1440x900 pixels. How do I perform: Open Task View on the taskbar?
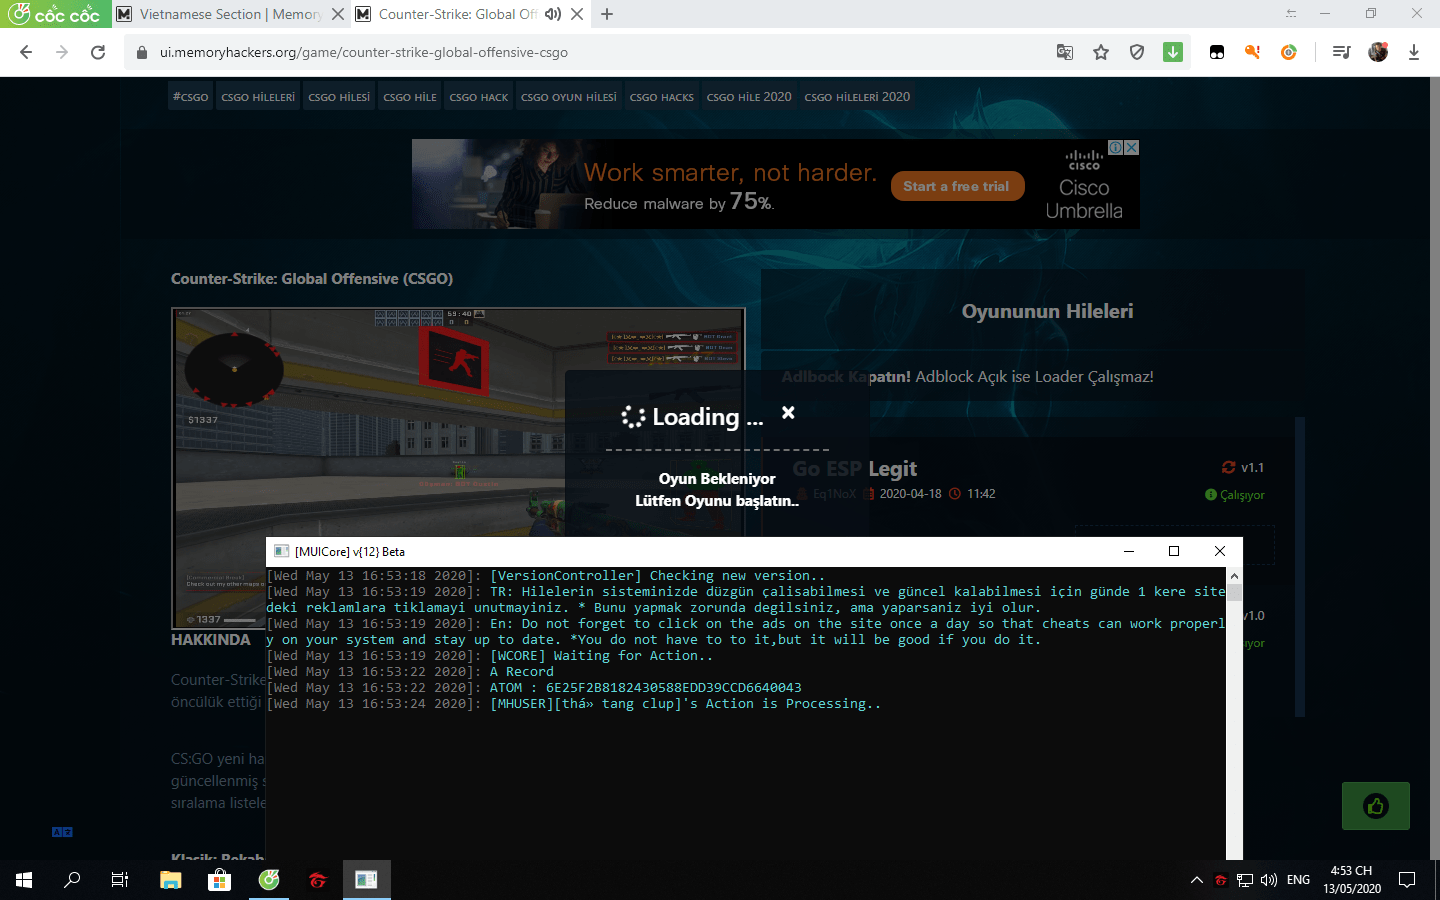(x=120, y=880)
